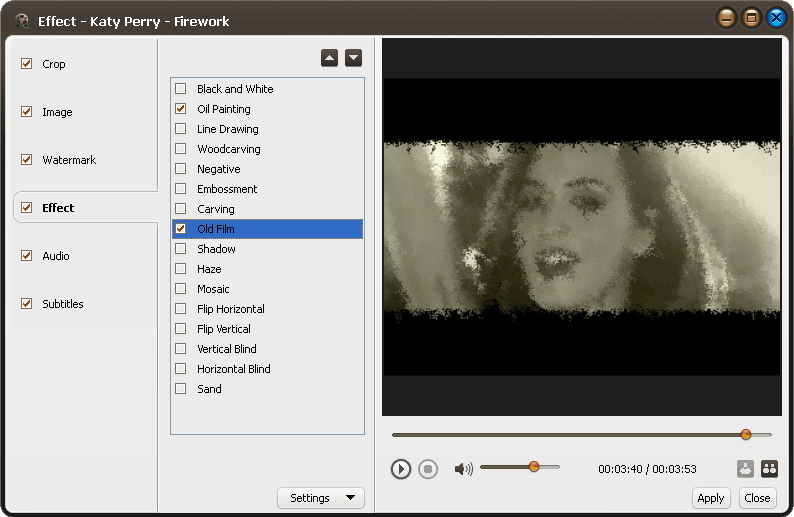Switch to the Image tab
This screenshot has width=794, height=517.
pyautogui.click(x=57, y=112)
